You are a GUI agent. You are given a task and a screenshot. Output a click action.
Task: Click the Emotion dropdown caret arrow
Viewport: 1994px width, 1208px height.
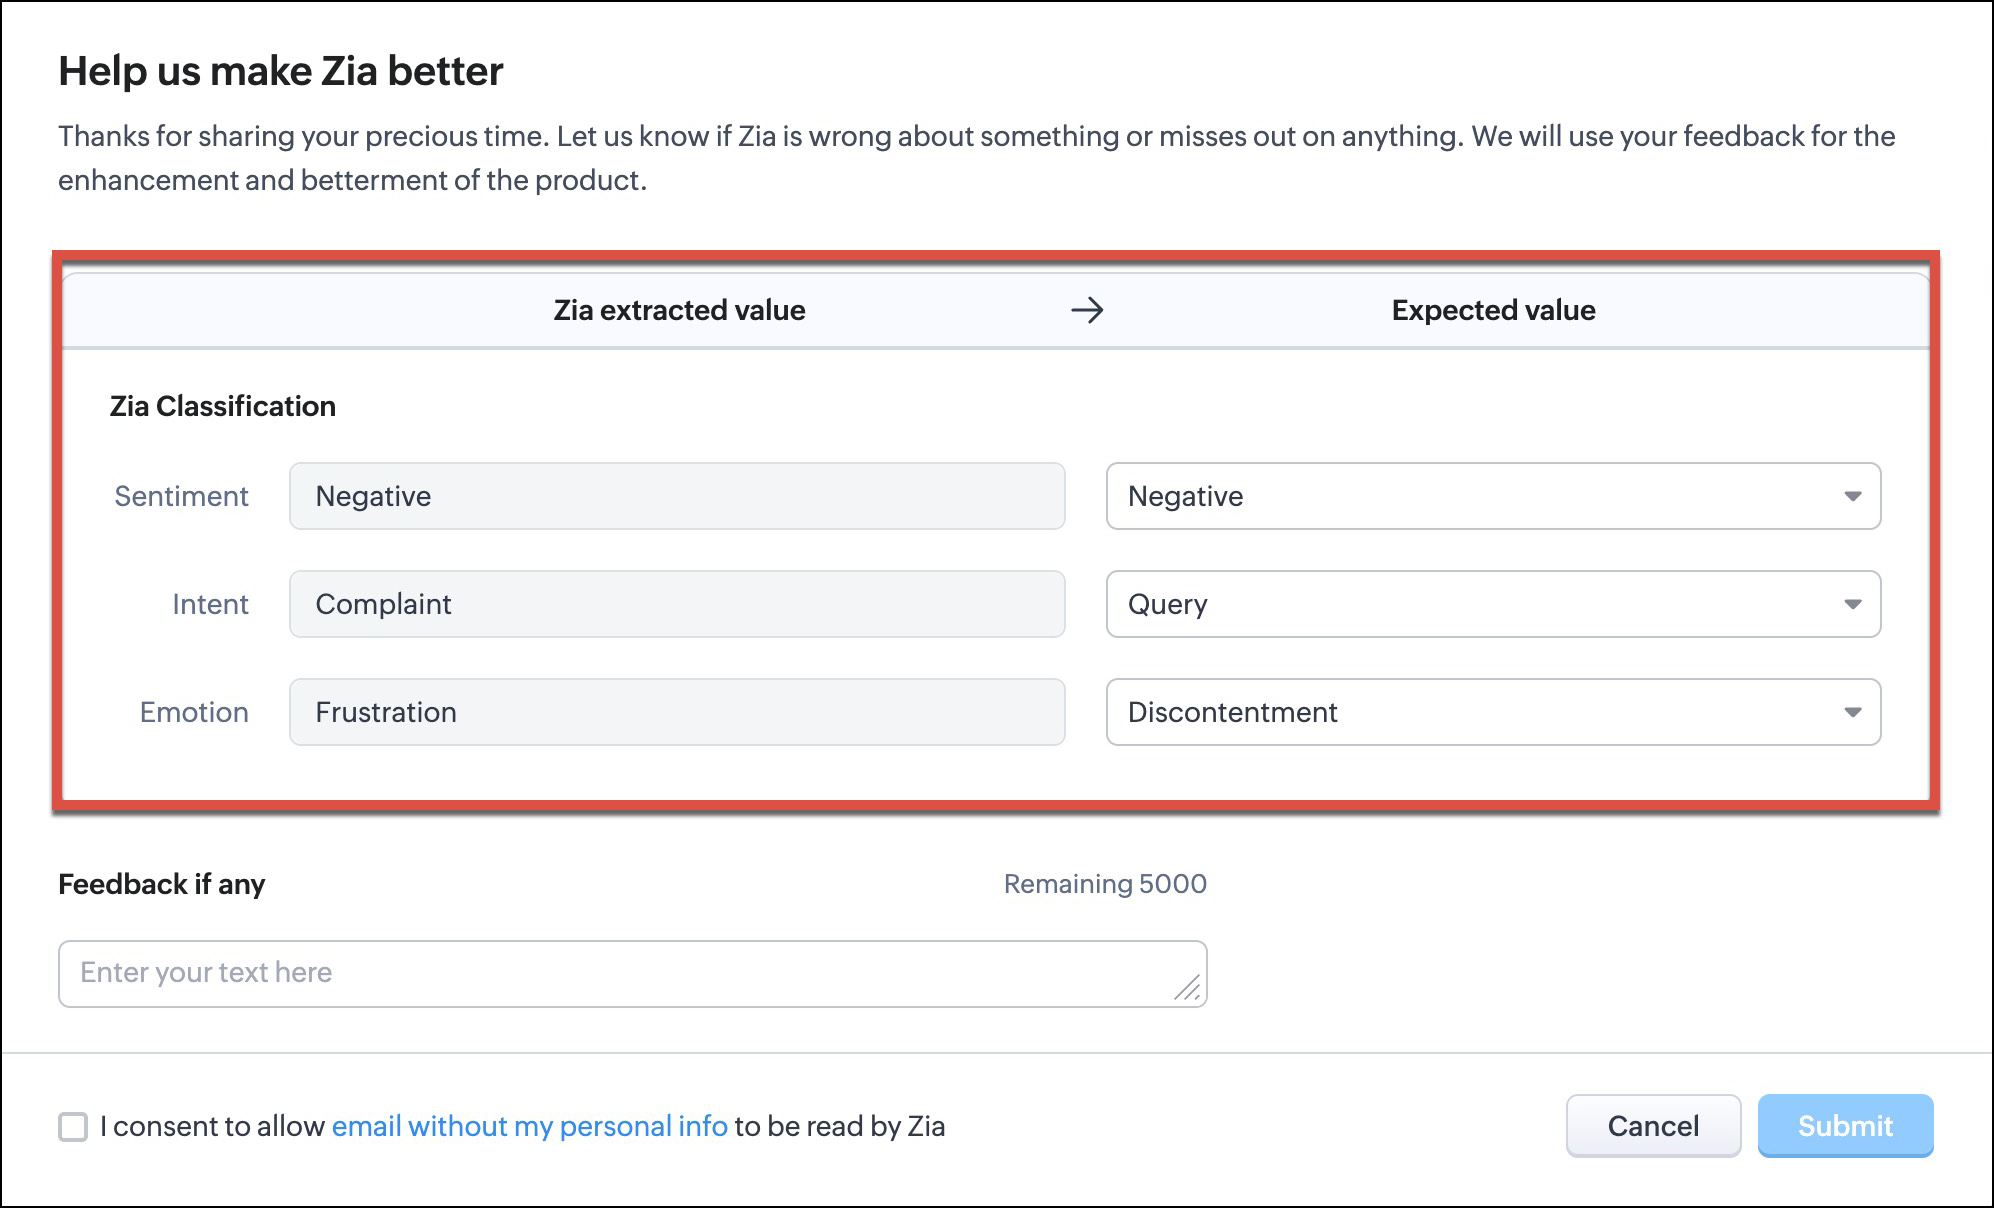1852,712
